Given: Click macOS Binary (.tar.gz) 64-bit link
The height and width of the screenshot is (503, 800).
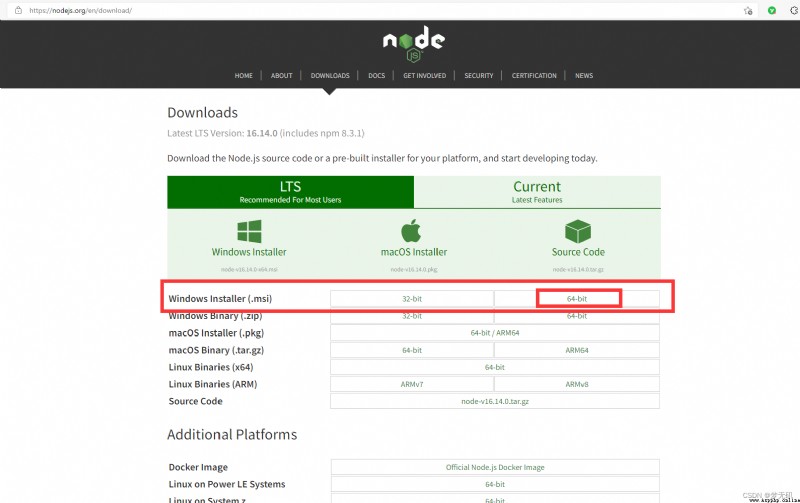Looking at the screenshot, I should [x=412, y=350].
